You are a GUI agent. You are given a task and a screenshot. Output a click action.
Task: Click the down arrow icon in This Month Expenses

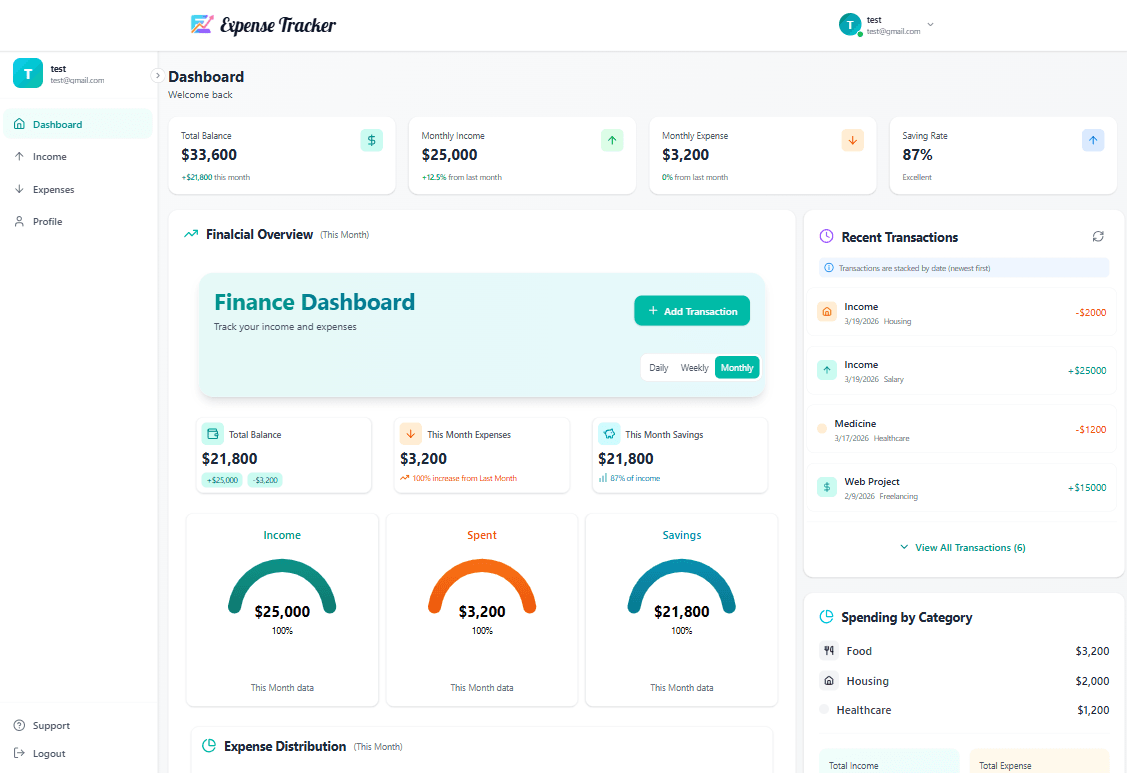[410, 434]
